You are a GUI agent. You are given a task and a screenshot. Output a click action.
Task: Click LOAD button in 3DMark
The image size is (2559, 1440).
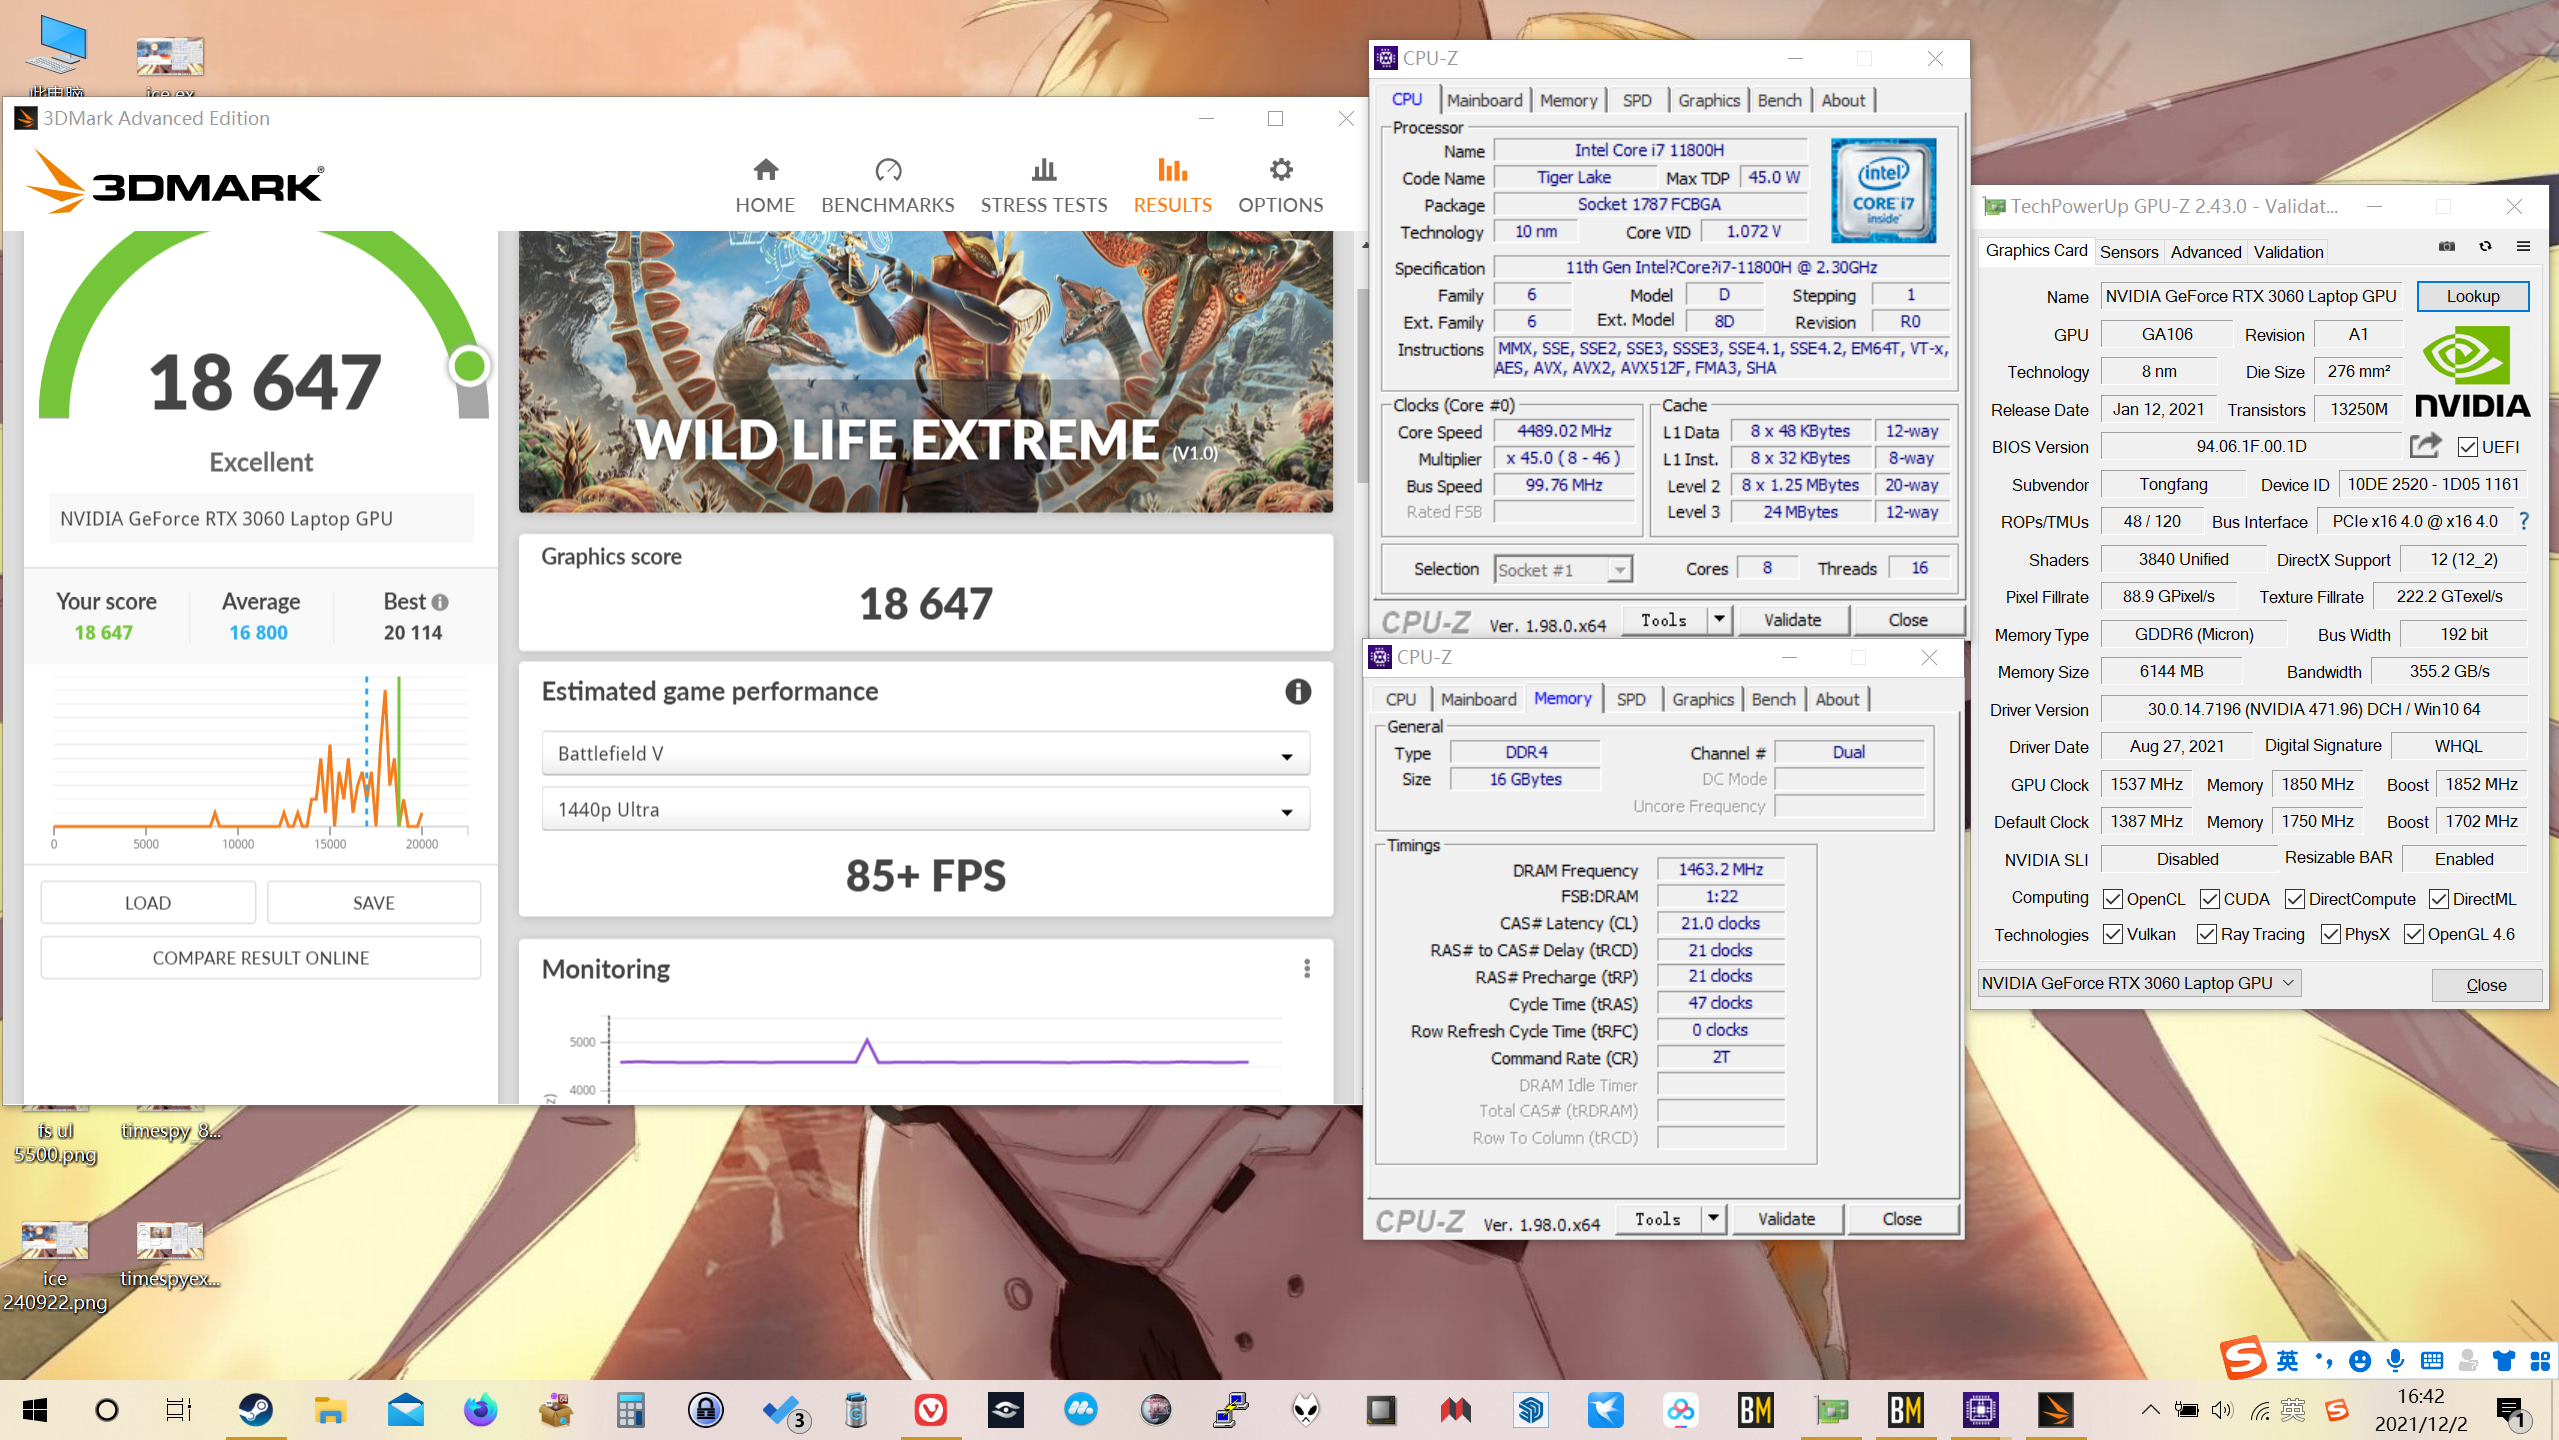148,903
